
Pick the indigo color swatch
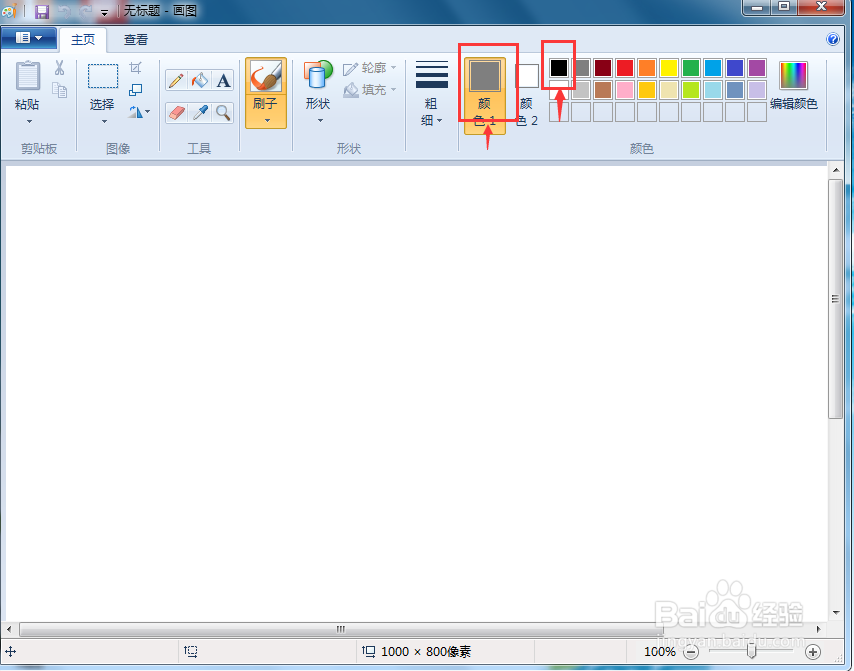pyautogui.click(x=735, y=68)
